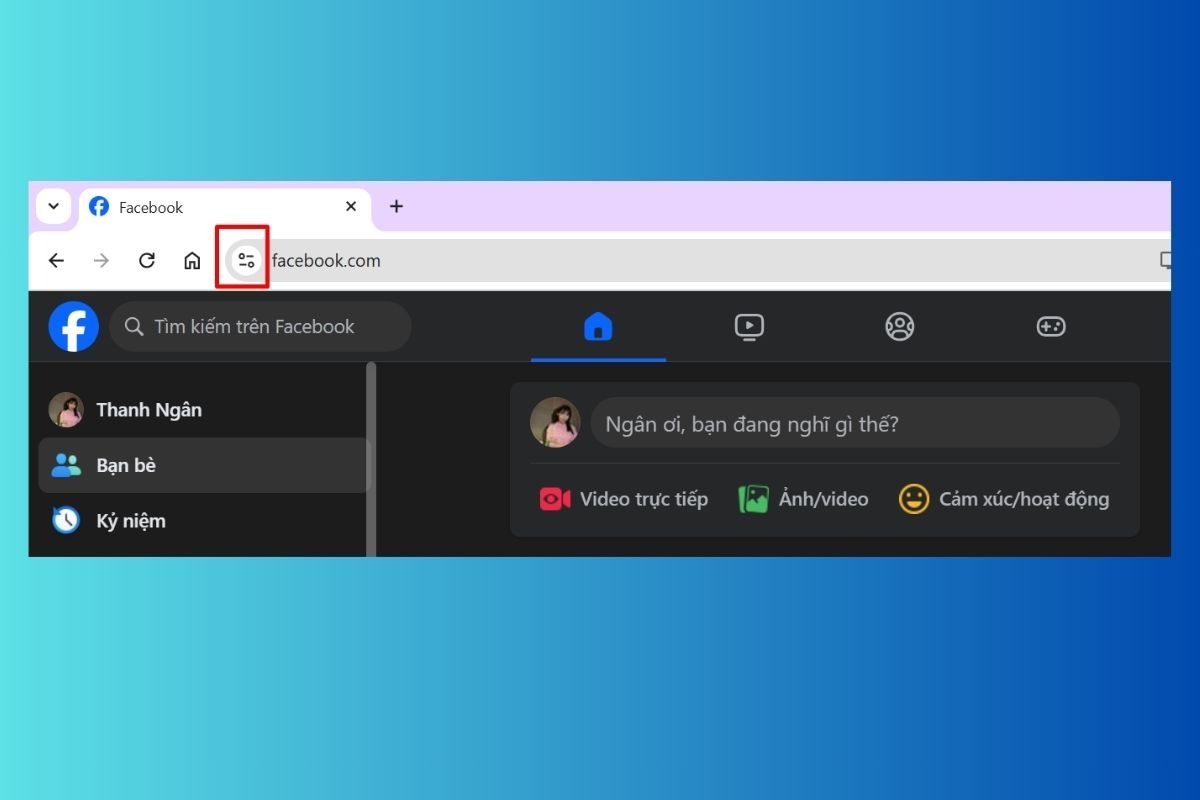Click the friends icon next to Bạn bè

(66, 465)
